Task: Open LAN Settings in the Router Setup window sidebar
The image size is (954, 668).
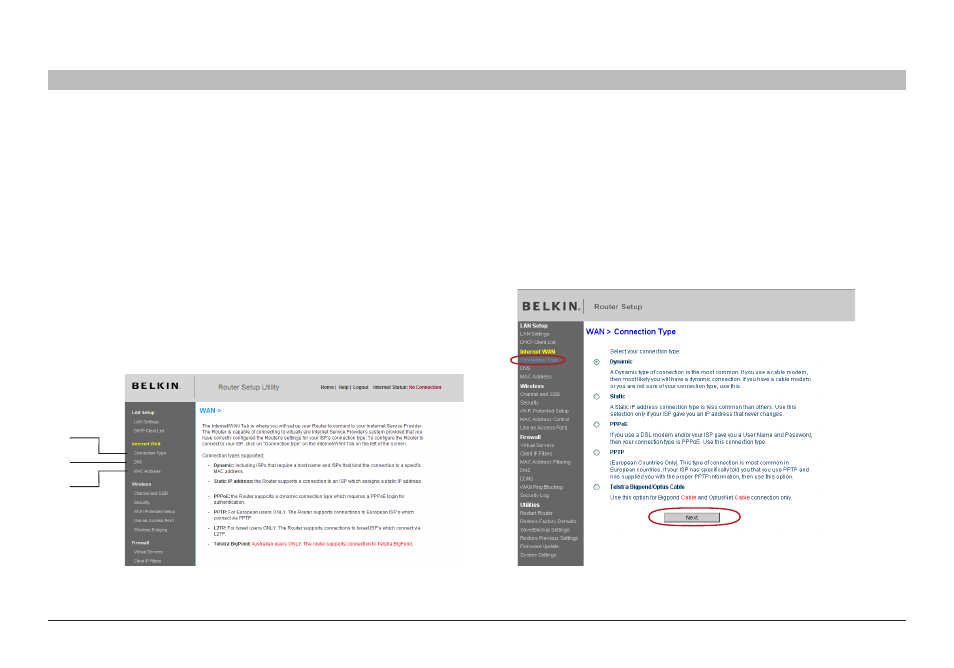Action: (x=535, y=334)
